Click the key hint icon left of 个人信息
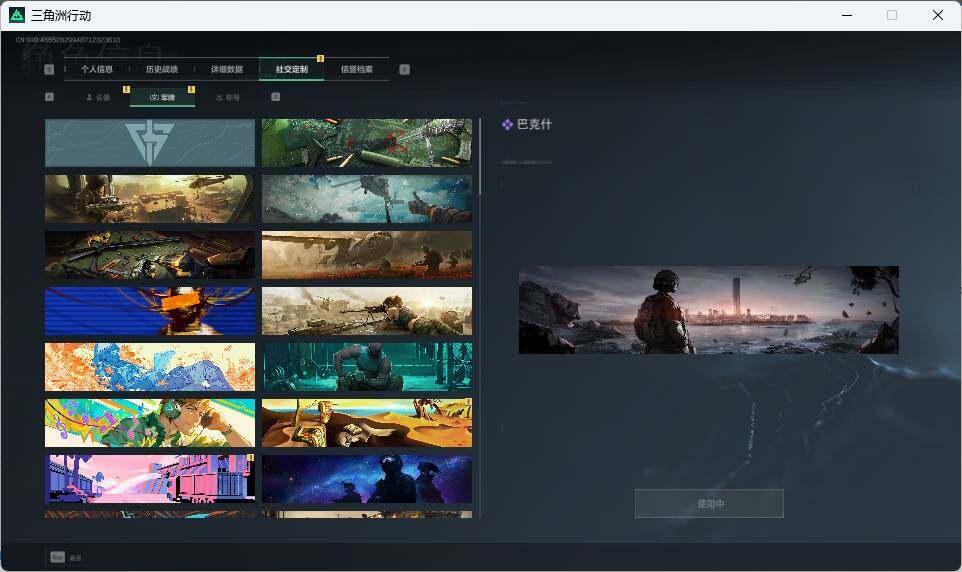 click(50, 69)
